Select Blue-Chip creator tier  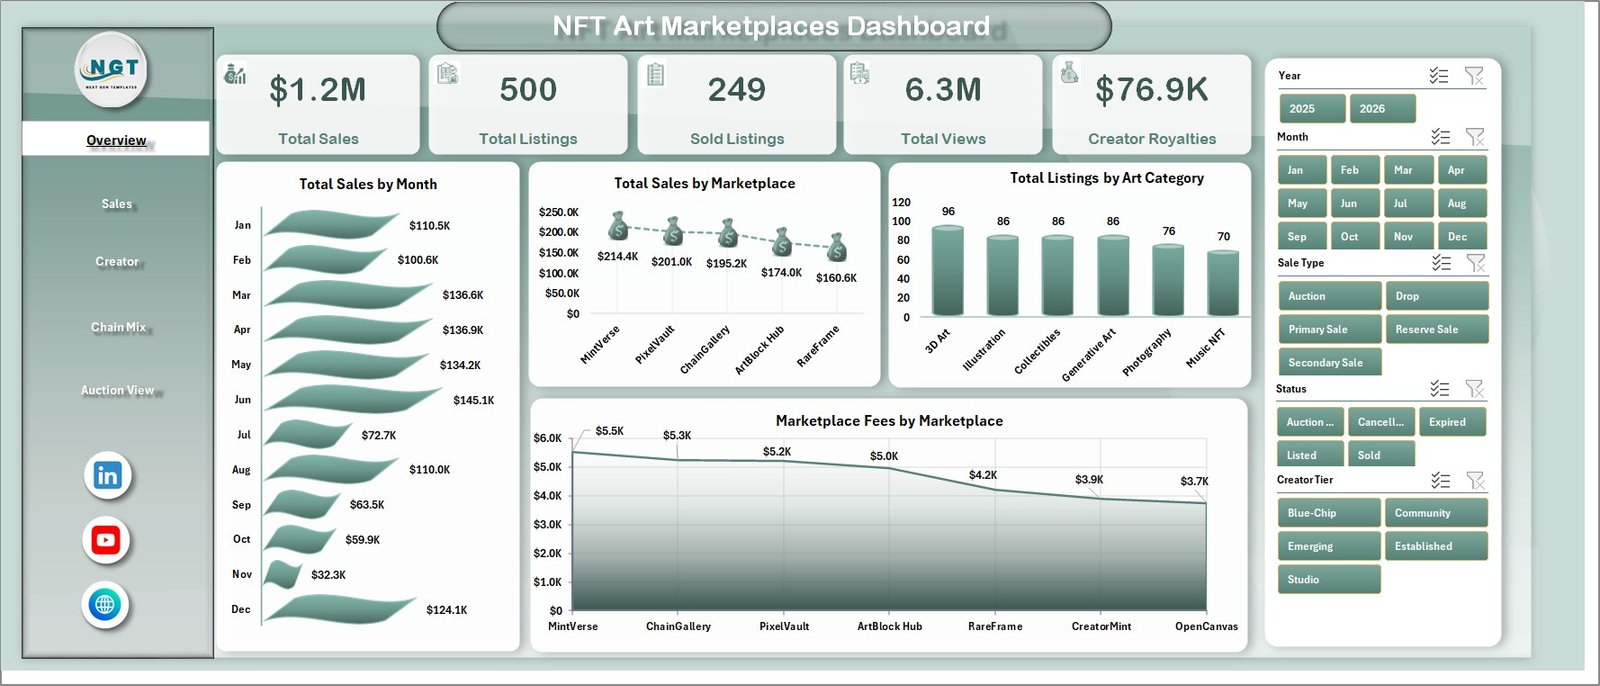tap(1329, 513)
